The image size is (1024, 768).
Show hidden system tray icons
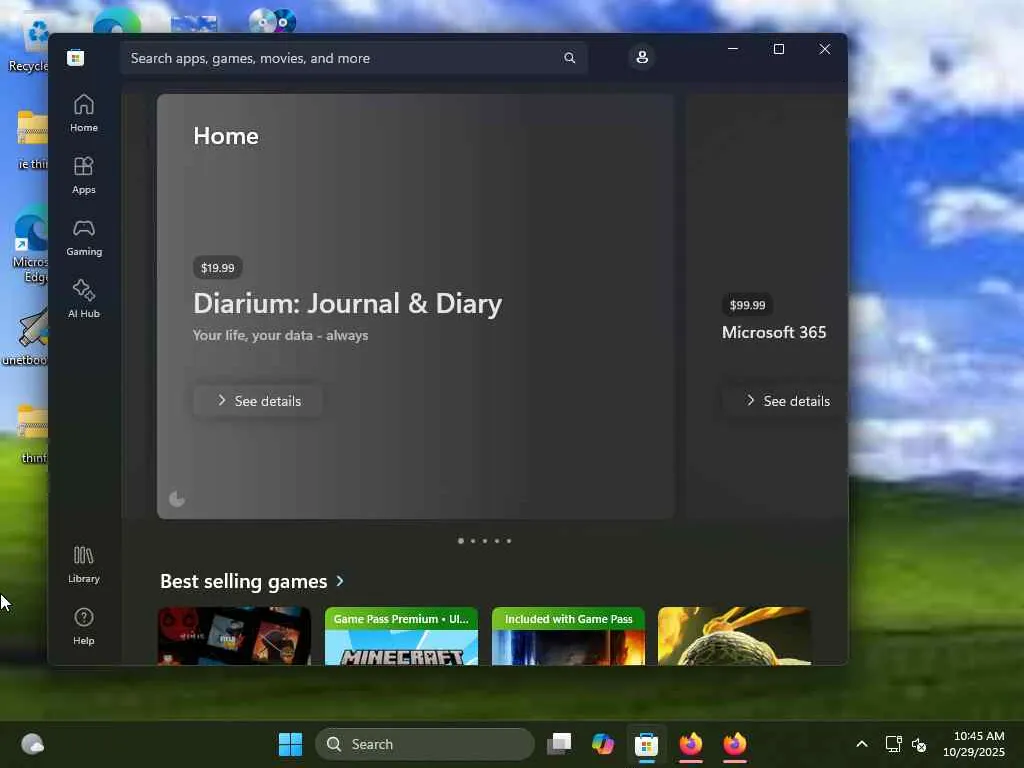click(x=862, y=744)
